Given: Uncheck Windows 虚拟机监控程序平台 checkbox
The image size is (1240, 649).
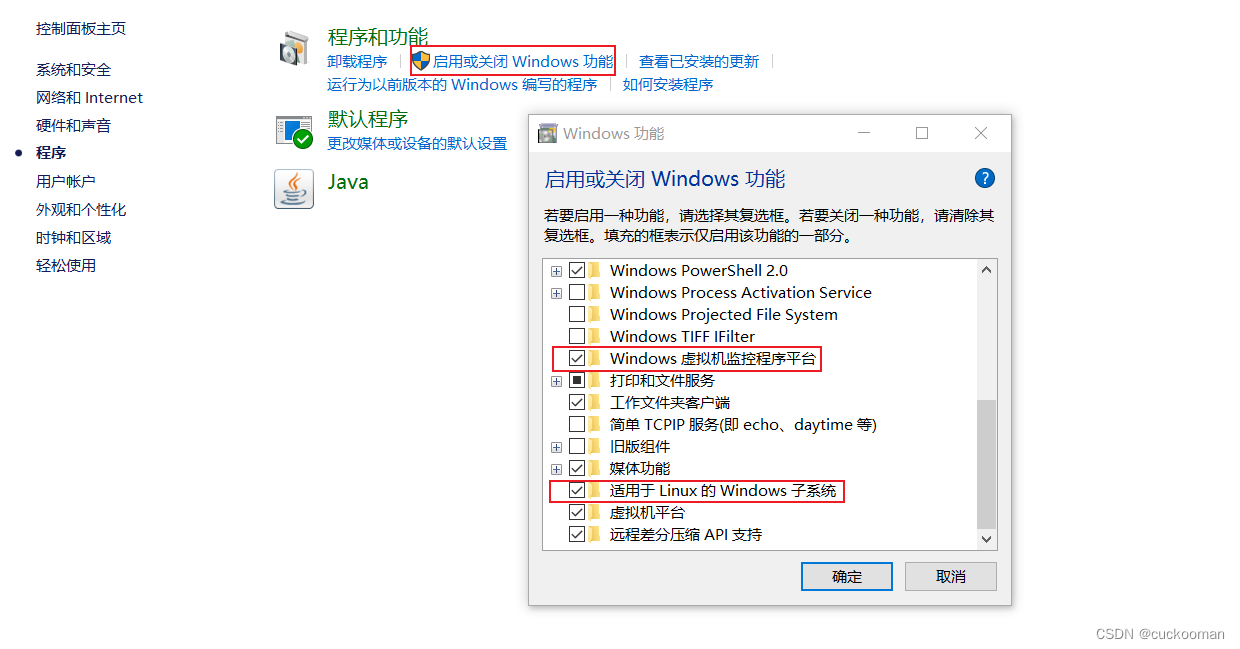Looking at the screenshot, I should pyautogui.click(x=577, y=358).
